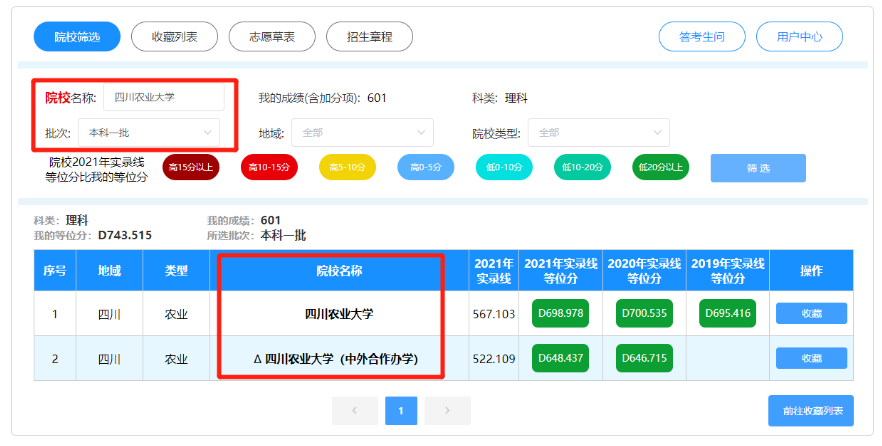Click the 地域 column header
Screen dimensions: 882x446
coord(109,271)
